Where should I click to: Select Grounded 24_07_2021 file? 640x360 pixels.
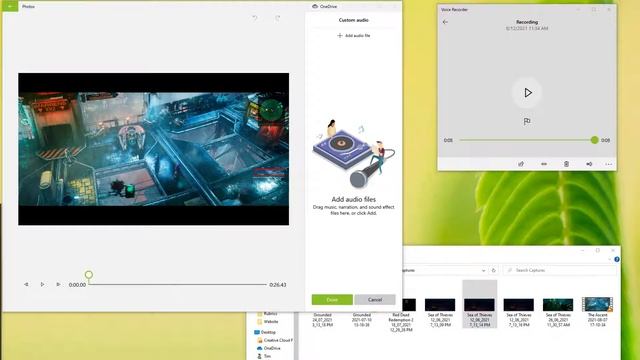322,320
